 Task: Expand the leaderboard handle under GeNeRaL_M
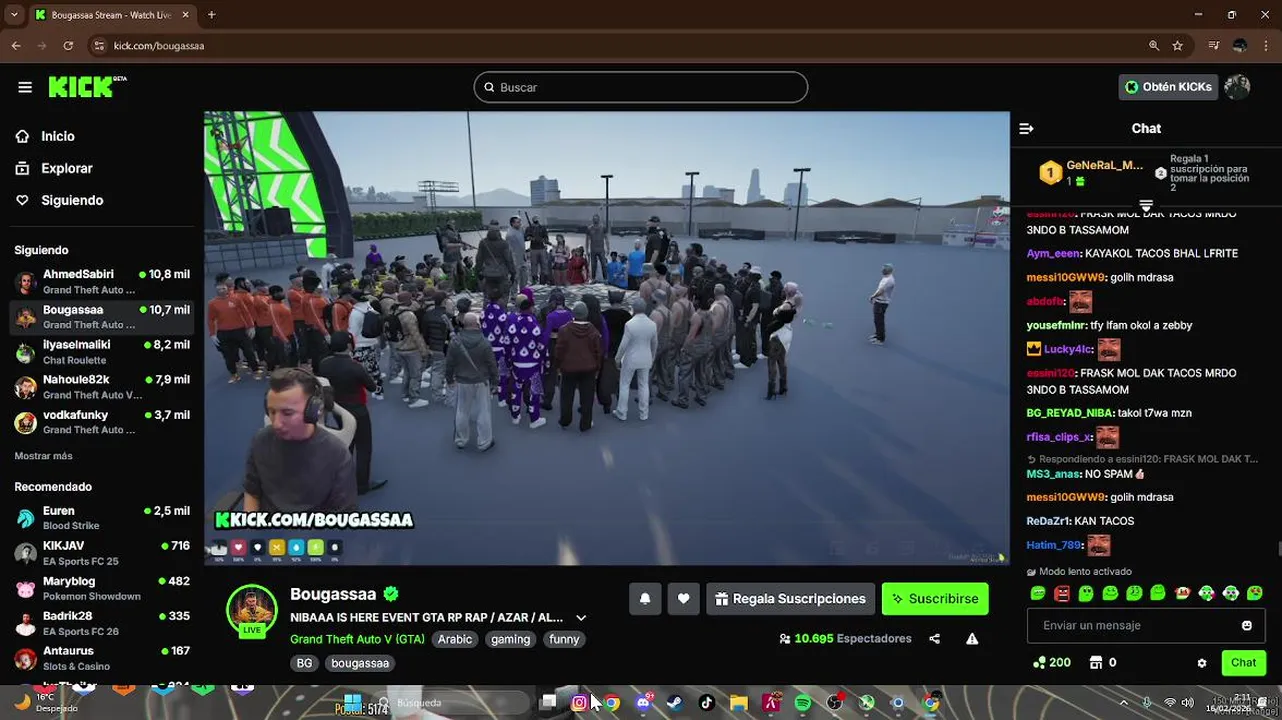pyautogui.click(x=1146, y=205)
